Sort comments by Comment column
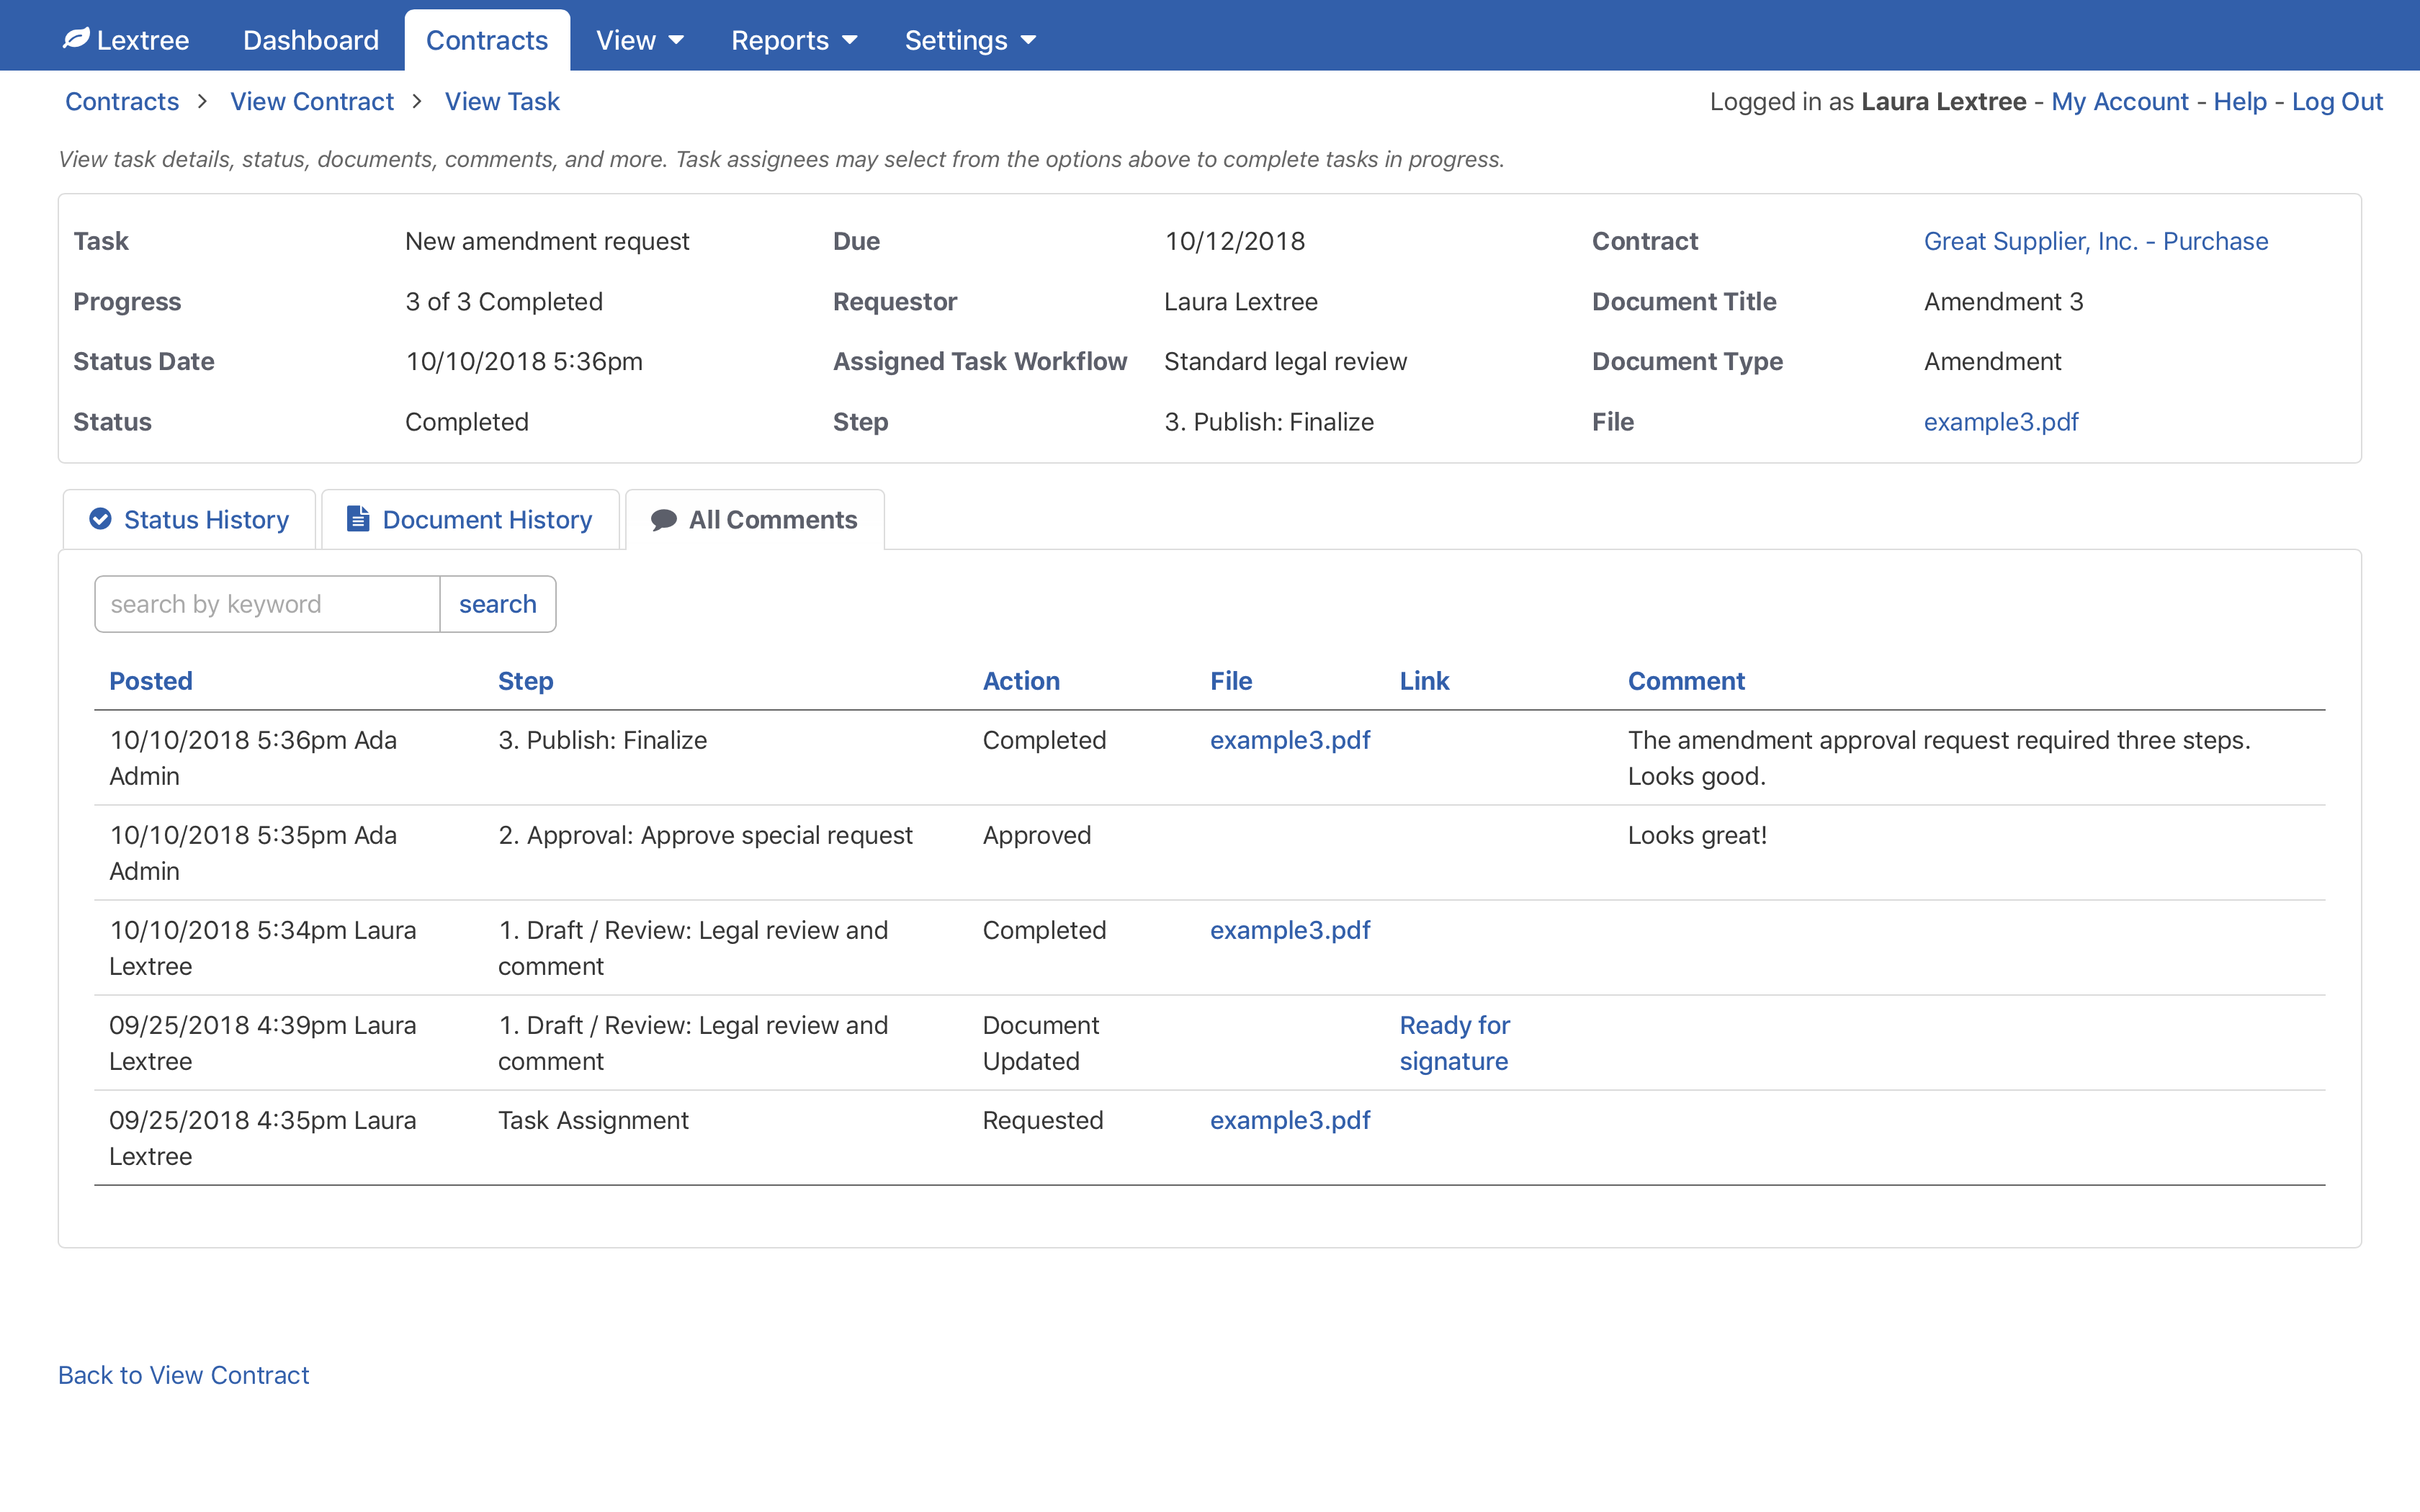The height and width of the screenshot is (1512, 2420). pos(1686,681)
